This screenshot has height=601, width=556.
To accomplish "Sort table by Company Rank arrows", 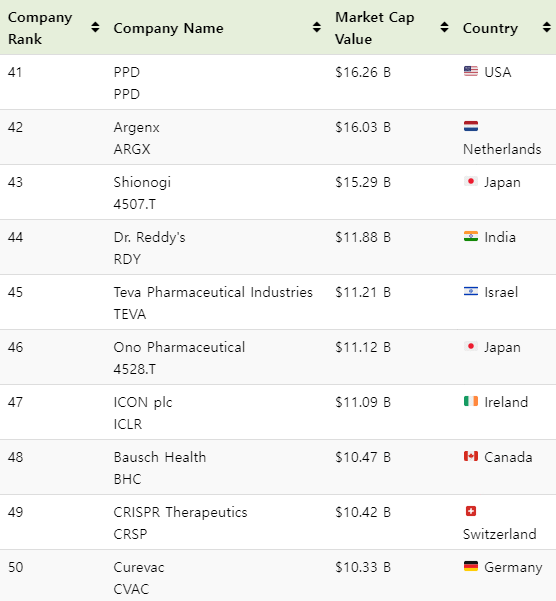I will click(95, 28).
